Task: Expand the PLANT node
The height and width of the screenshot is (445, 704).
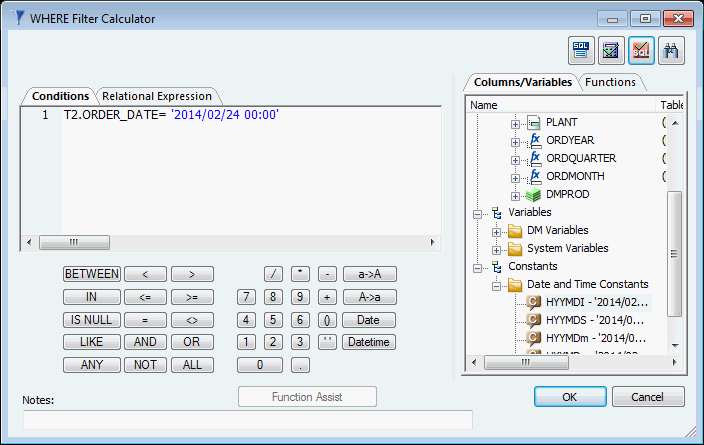Action: coord(515,124)
